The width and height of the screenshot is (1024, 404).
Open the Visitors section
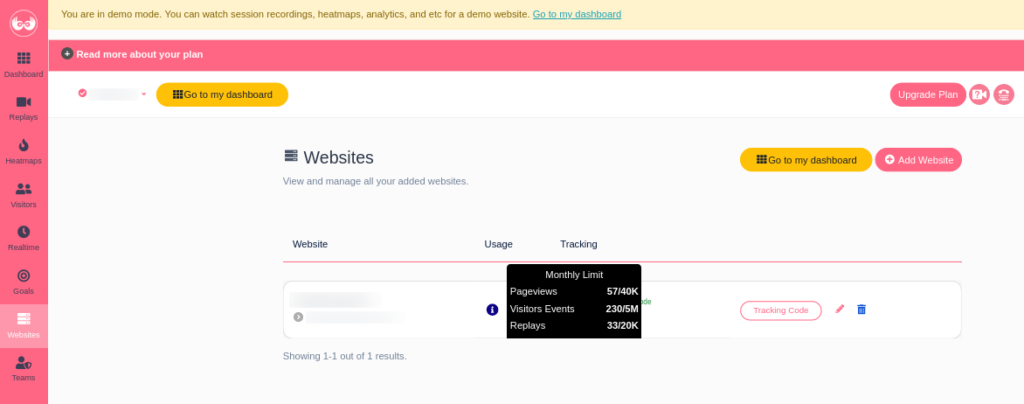click(x=24, y=195)
